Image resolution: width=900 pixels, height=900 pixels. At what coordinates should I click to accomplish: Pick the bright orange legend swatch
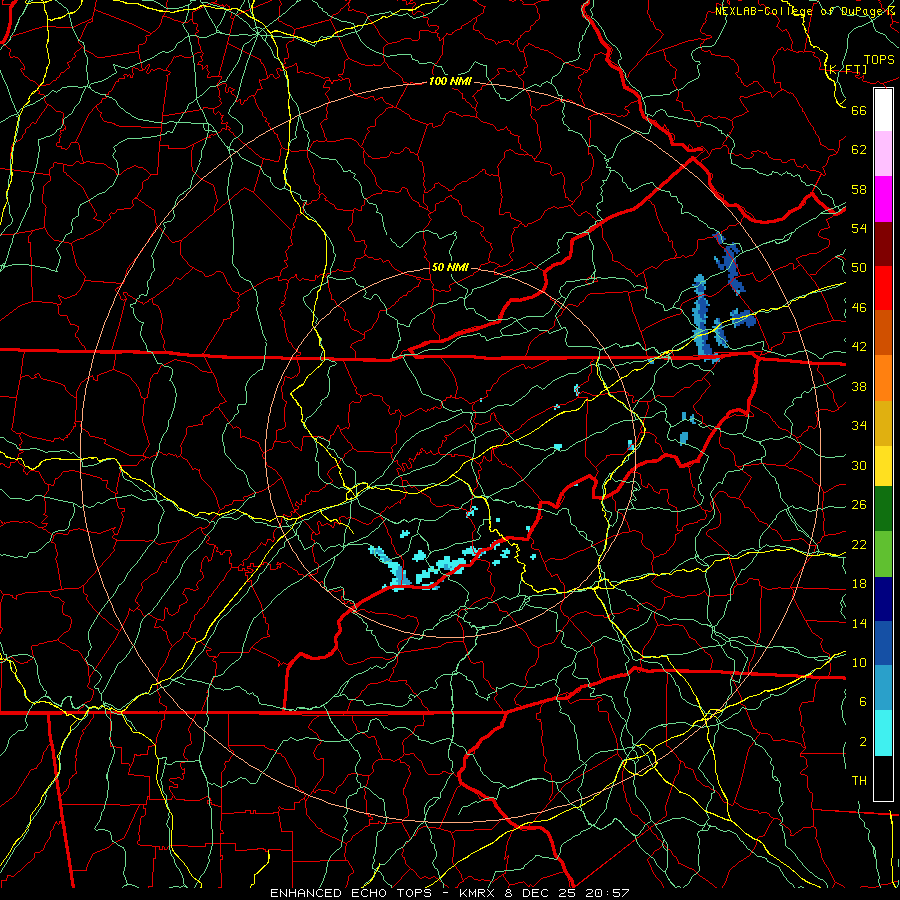[x=883, y=378]
